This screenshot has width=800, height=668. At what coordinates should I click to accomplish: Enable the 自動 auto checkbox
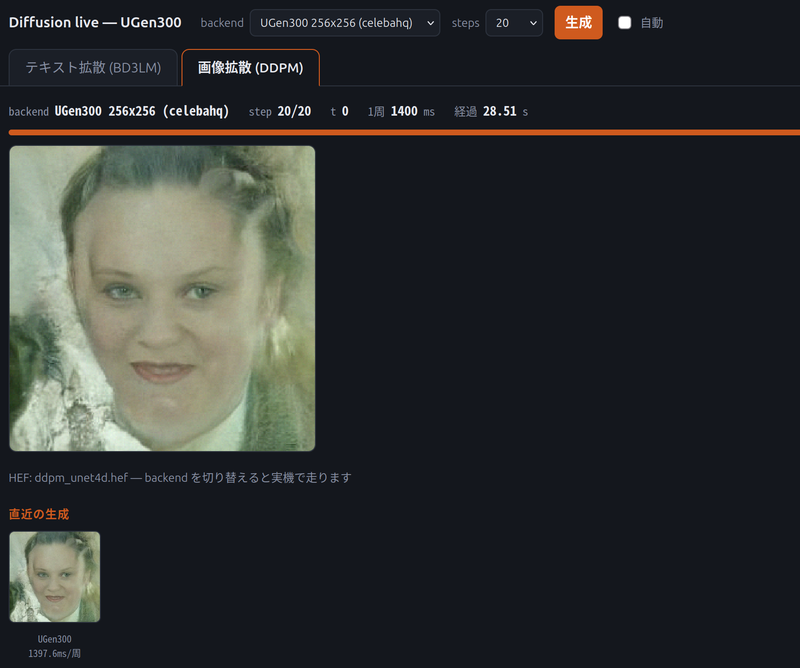(x=624, y=23)
